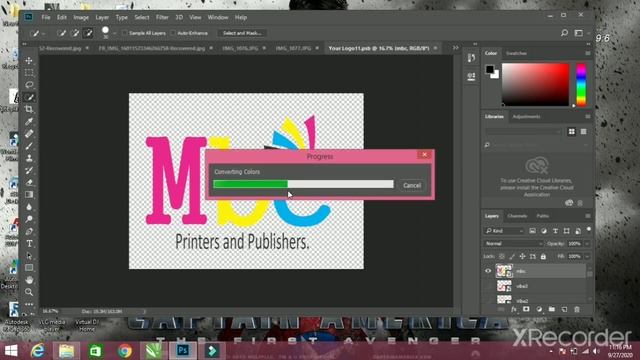Select the Eyedropper tool

coord(29,121)
